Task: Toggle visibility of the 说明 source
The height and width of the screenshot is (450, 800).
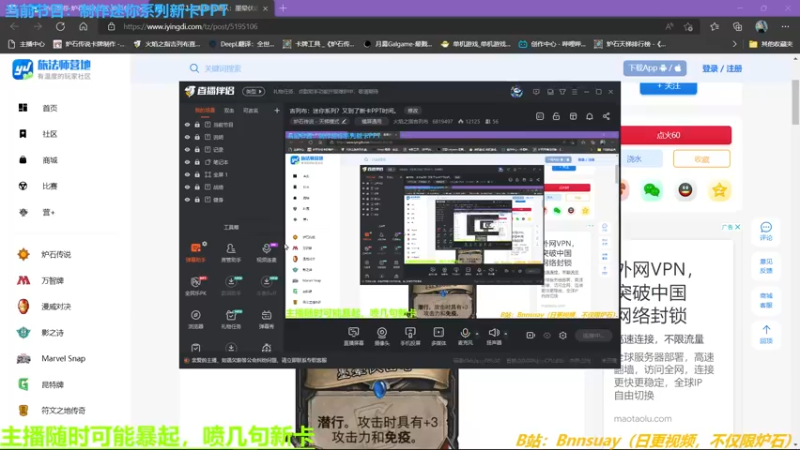Action: point(187,137)
